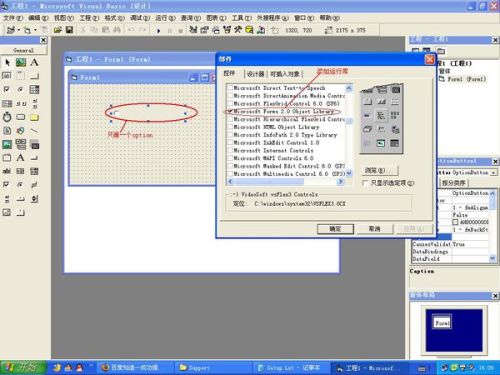Screen dimensions: 500x375
Task: Click the components list scroll-down arrow
Action: (x=349, y=173)
